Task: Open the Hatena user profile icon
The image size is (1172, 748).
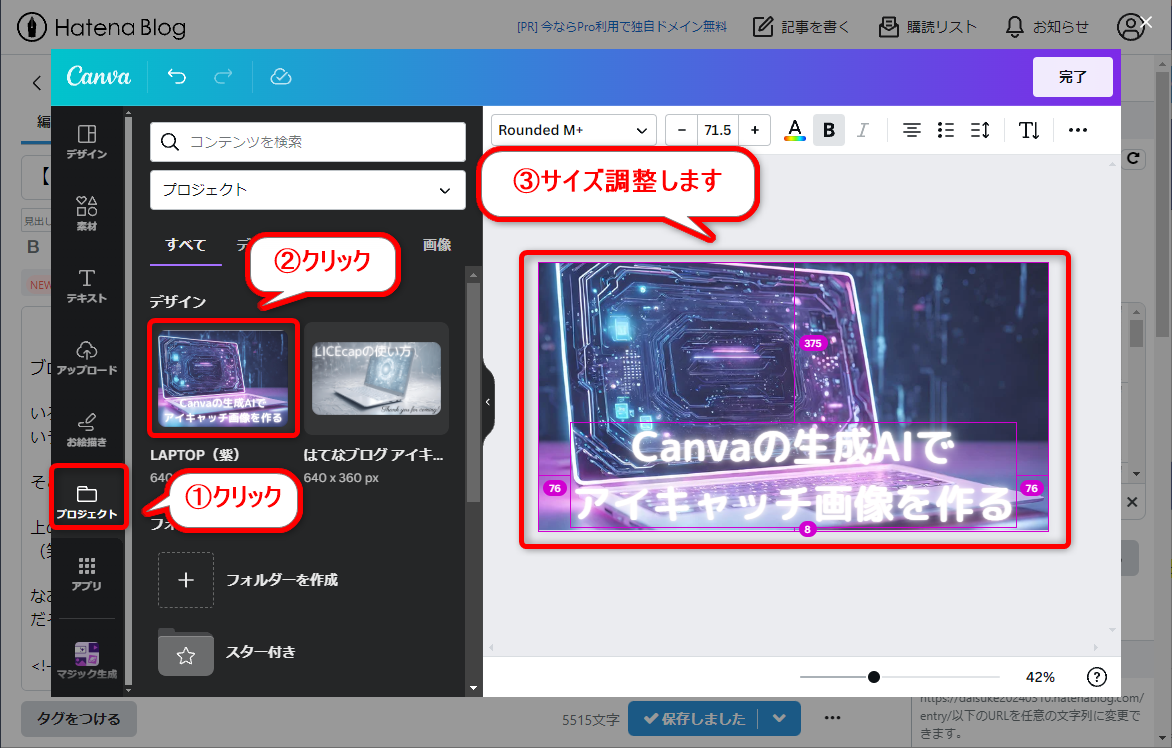Action: click(x=1130, y=27)
